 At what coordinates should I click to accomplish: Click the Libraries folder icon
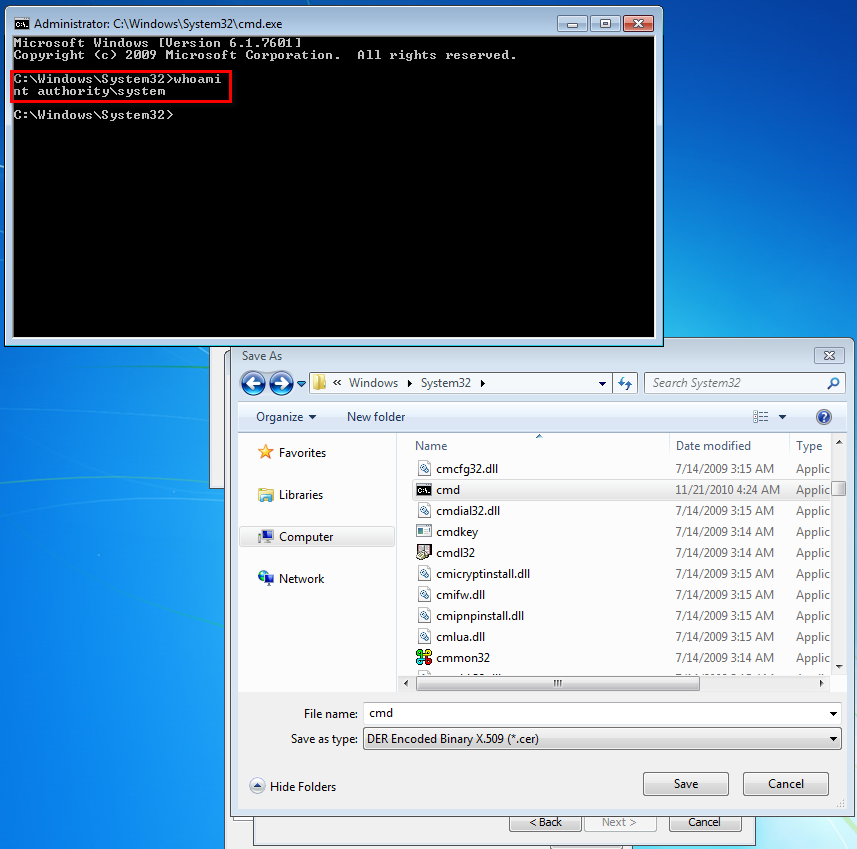266,495
